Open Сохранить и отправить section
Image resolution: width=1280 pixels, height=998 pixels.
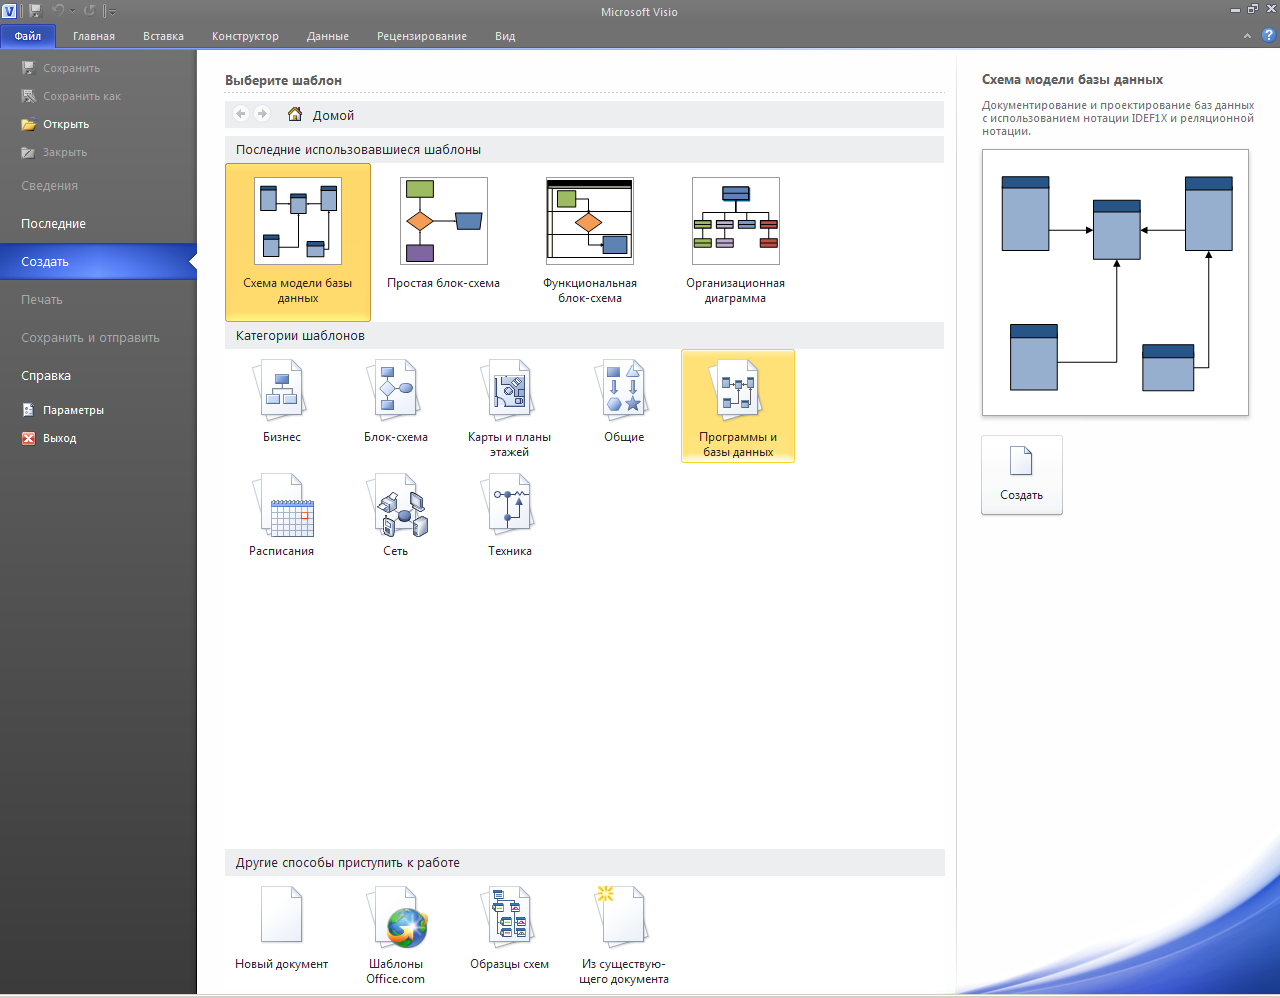pos(98,338)
